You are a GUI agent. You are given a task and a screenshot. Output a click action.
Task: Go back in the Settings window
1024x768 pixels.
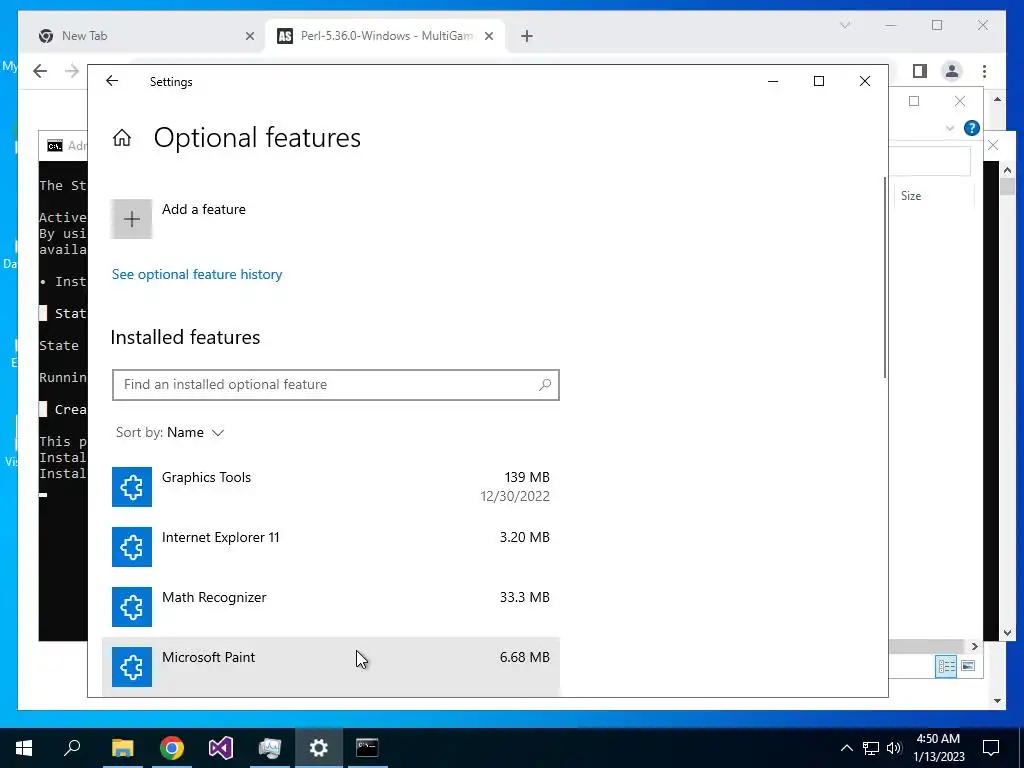click(112, 81)
